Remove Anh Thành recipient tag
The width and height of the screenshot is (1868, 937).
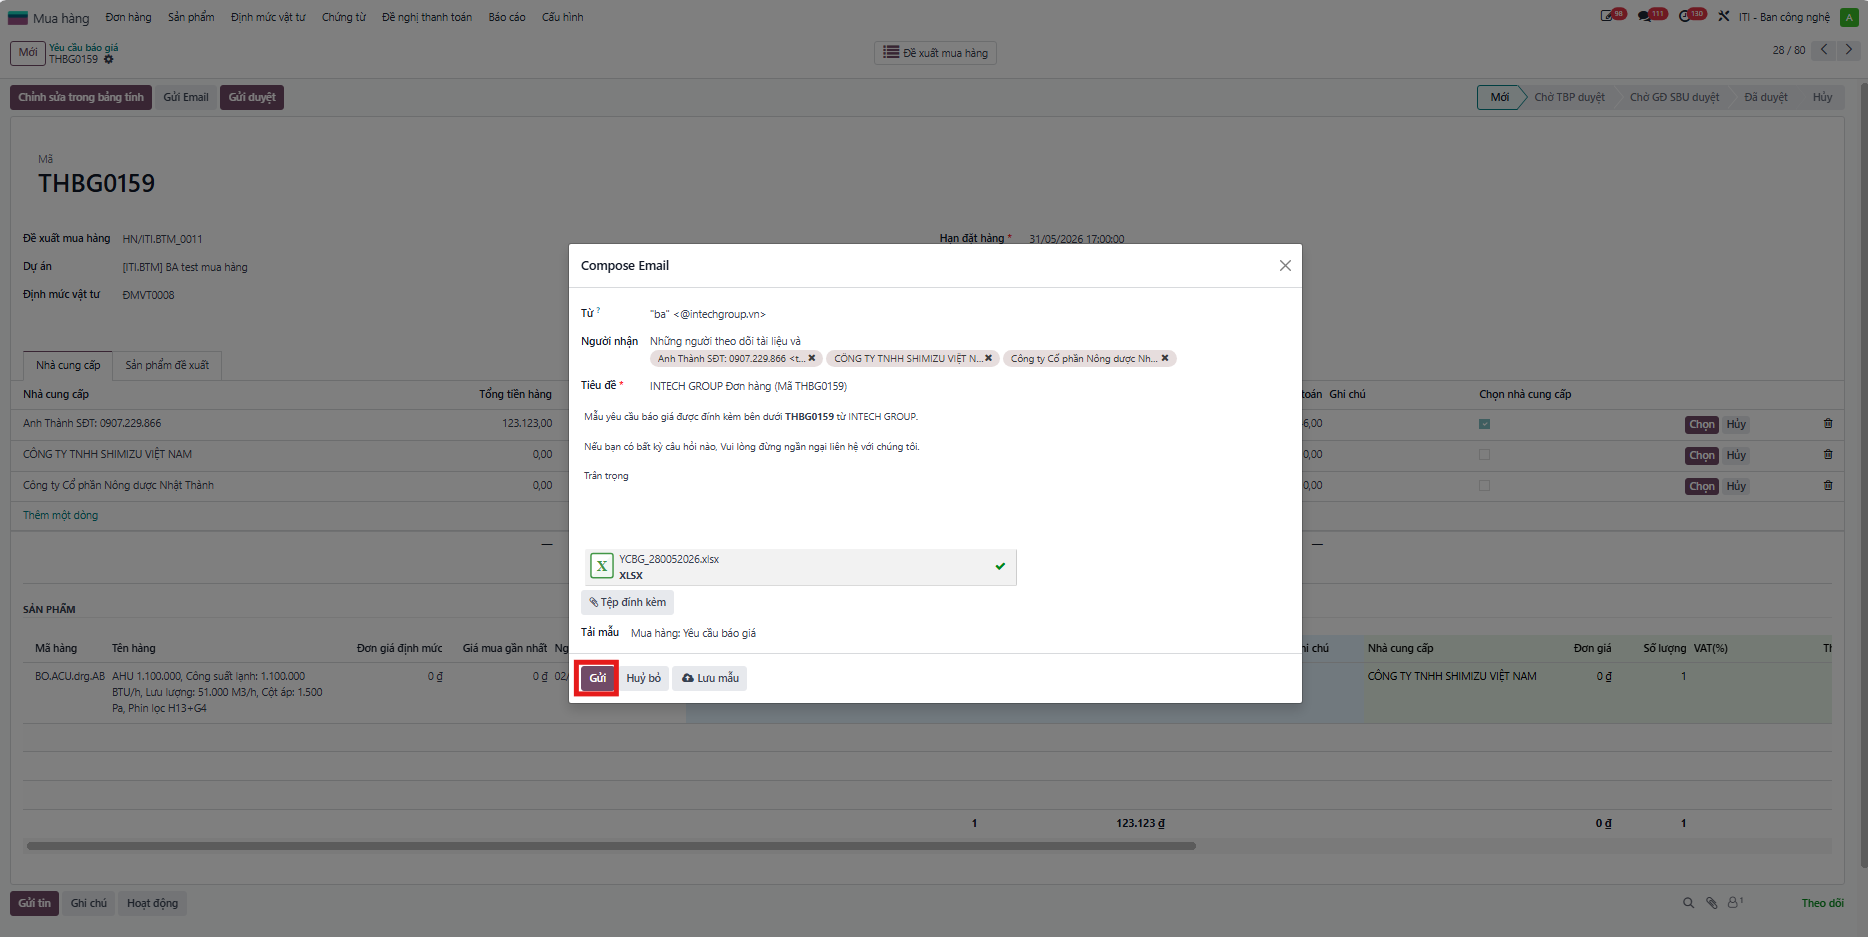tap(812, 358)
